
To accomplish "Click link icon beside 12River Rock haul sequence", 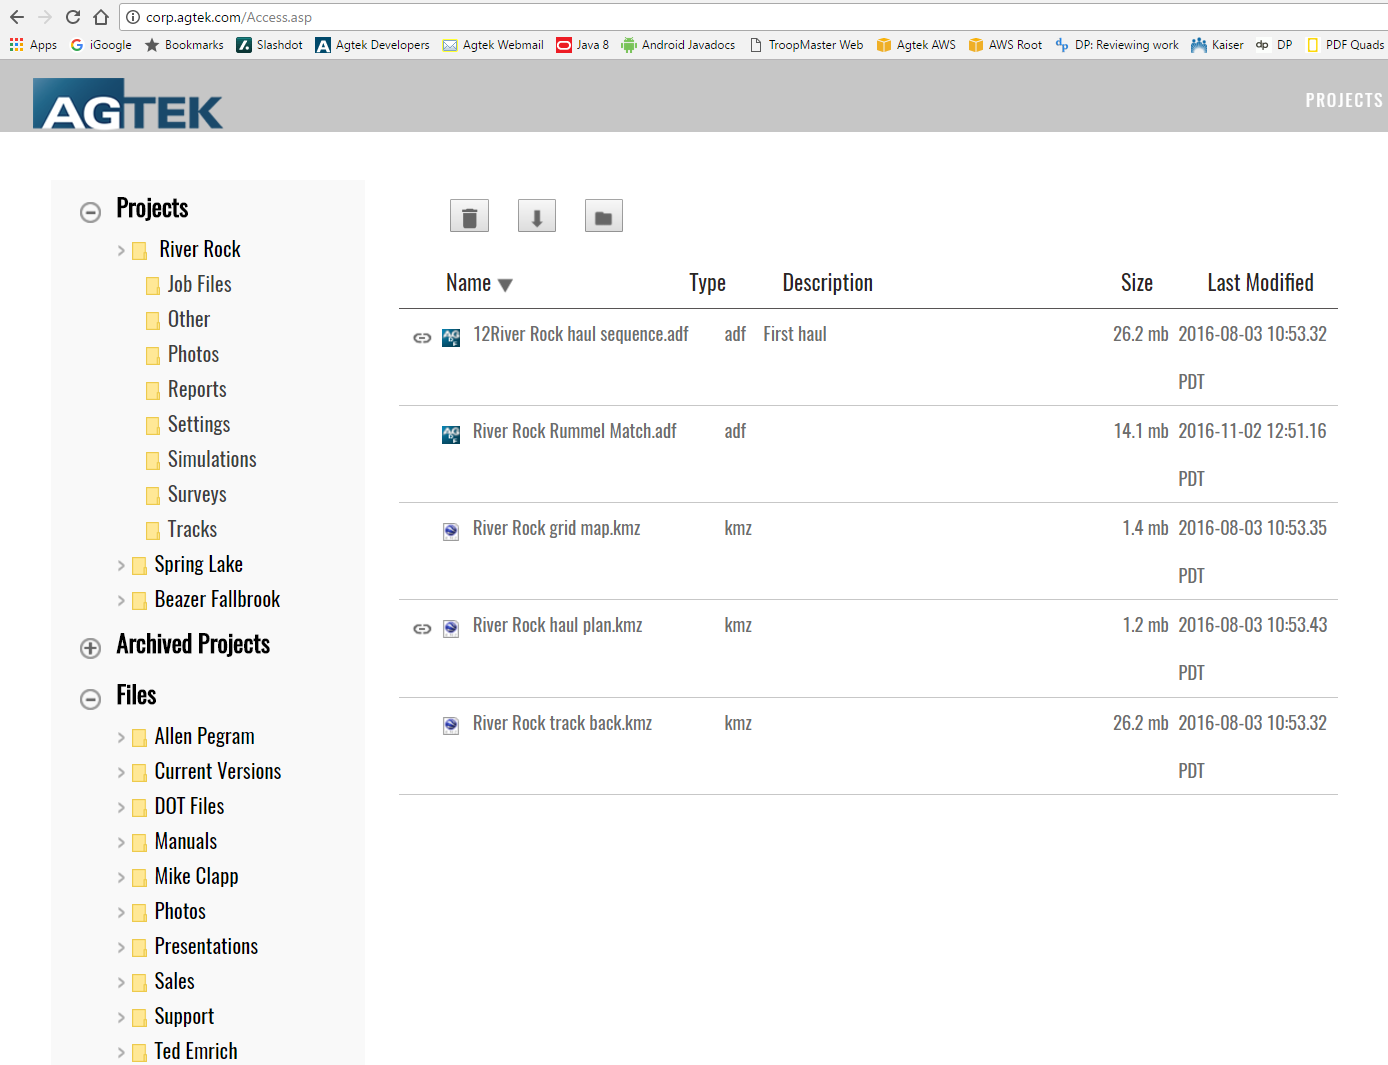I will (422, 338).
